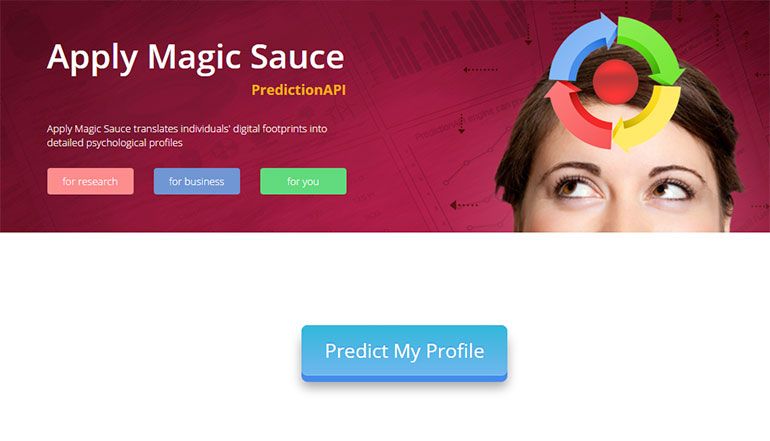This screenshot has width=770, height=441.
Task: Click the word 'Sauce' in the title
Action: [x=298, y=56]
